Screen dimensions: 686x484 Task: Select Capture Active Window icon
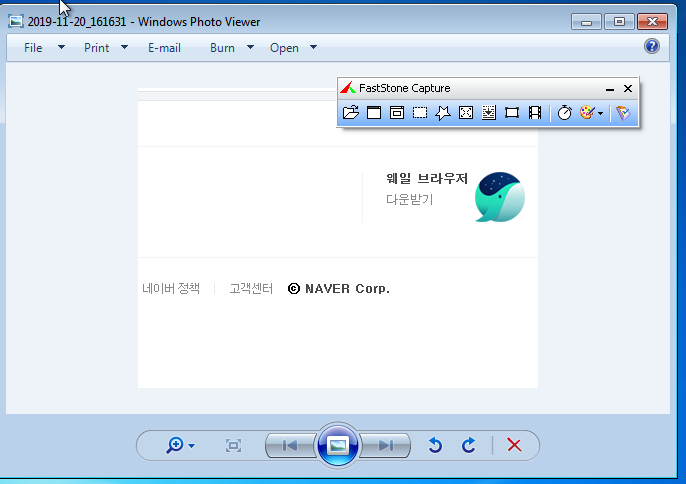coord(374,113)
